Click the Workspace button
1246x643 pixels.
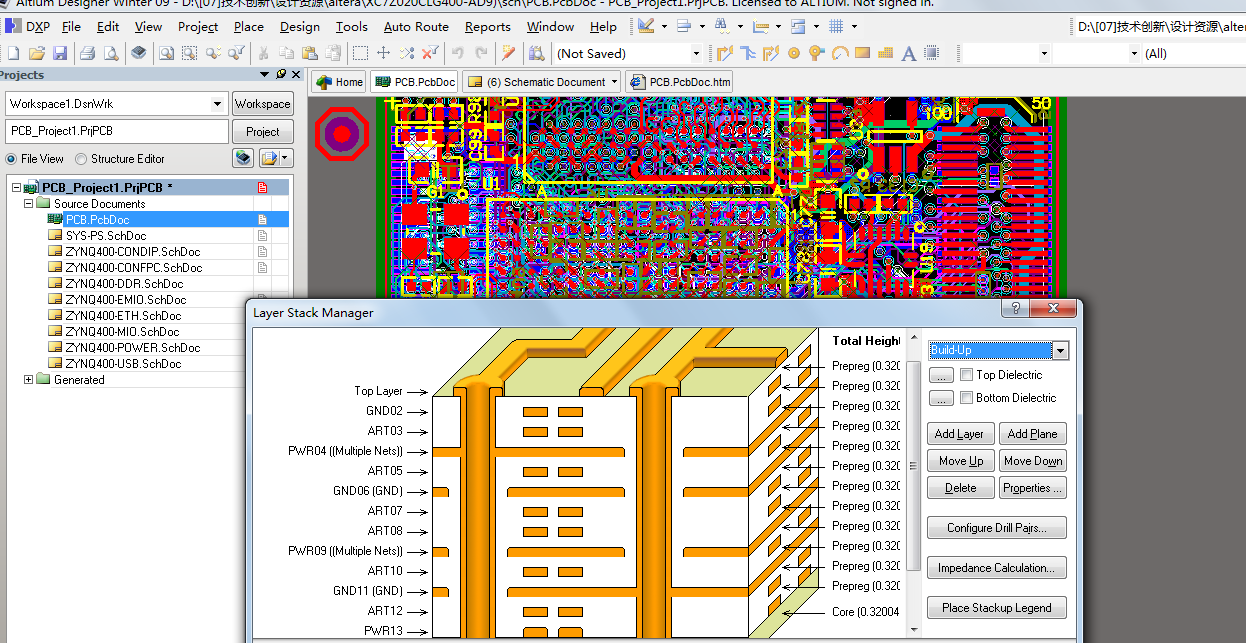tap(262, 104)
